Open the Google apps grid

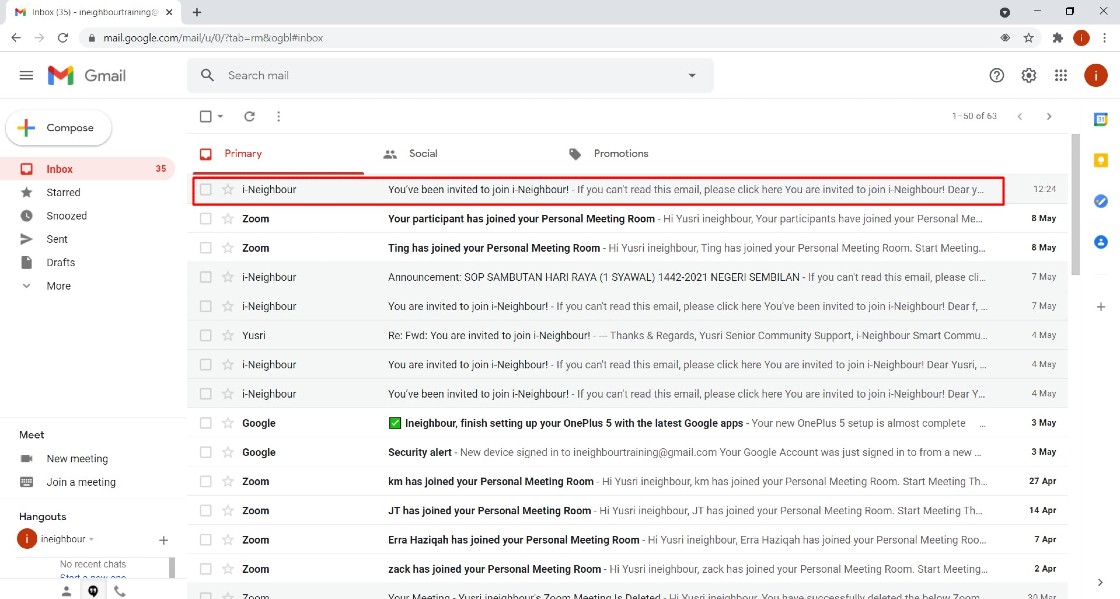(1061, 75)
